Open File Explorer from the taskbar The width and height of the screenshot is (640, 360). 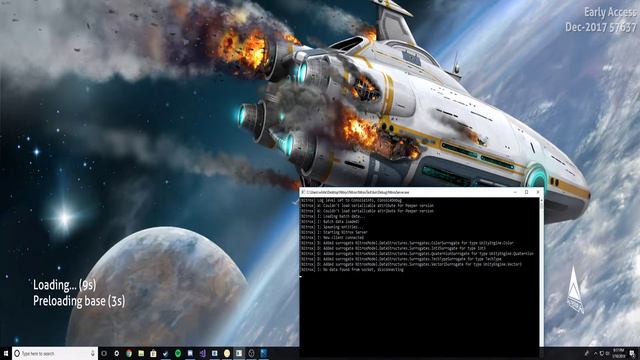(141, 353)
